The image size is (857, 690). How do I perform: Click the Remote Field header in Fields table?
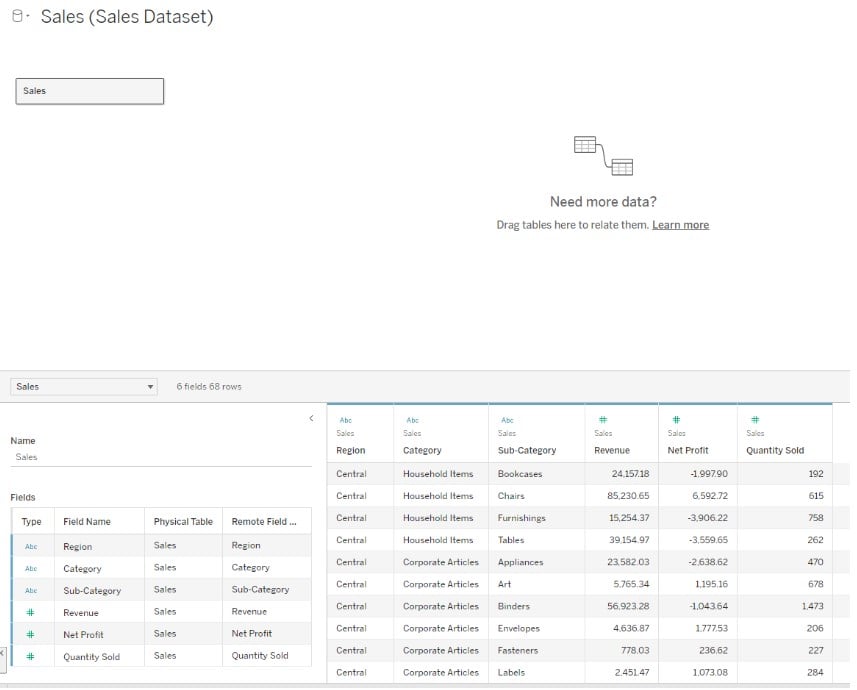coord(264,522)
